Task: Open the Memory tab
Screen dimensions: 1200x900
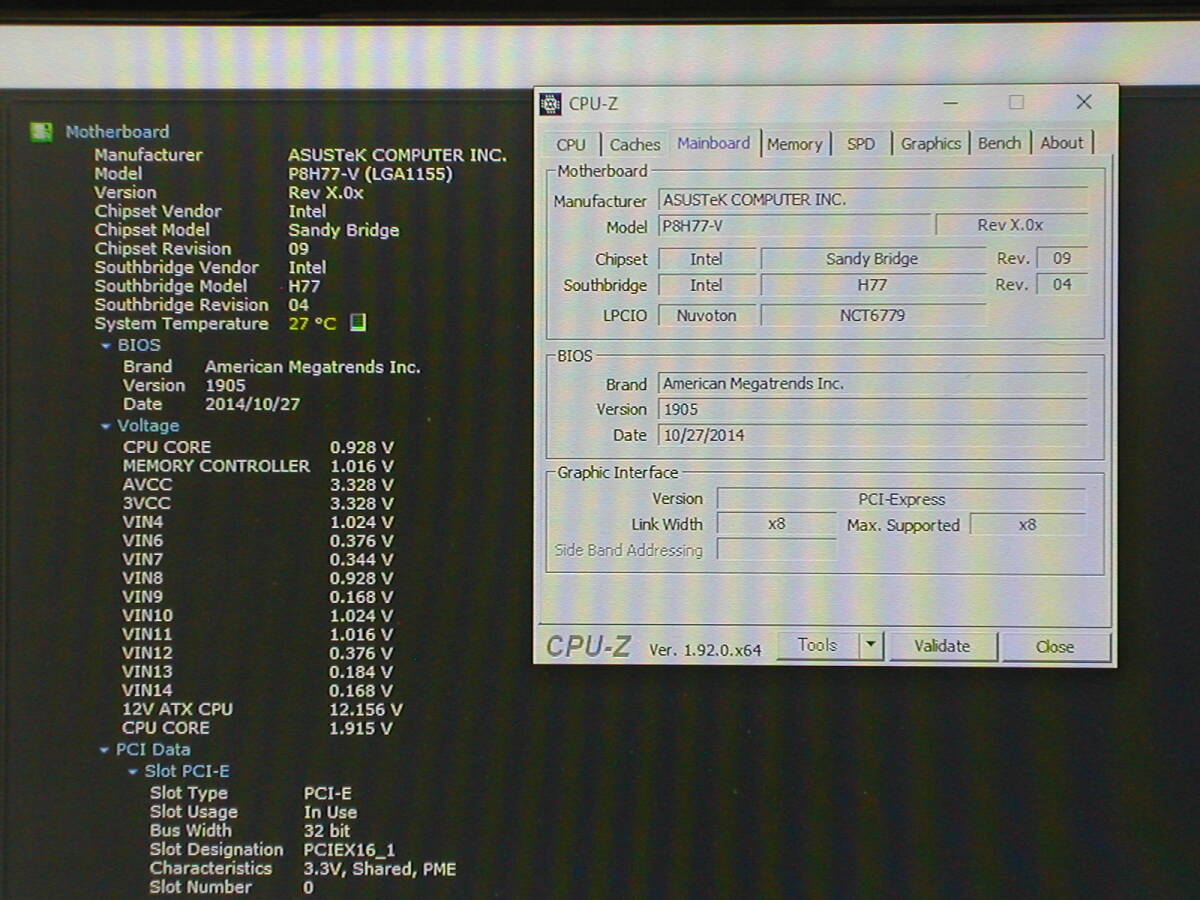Action: tap(794, 144)
